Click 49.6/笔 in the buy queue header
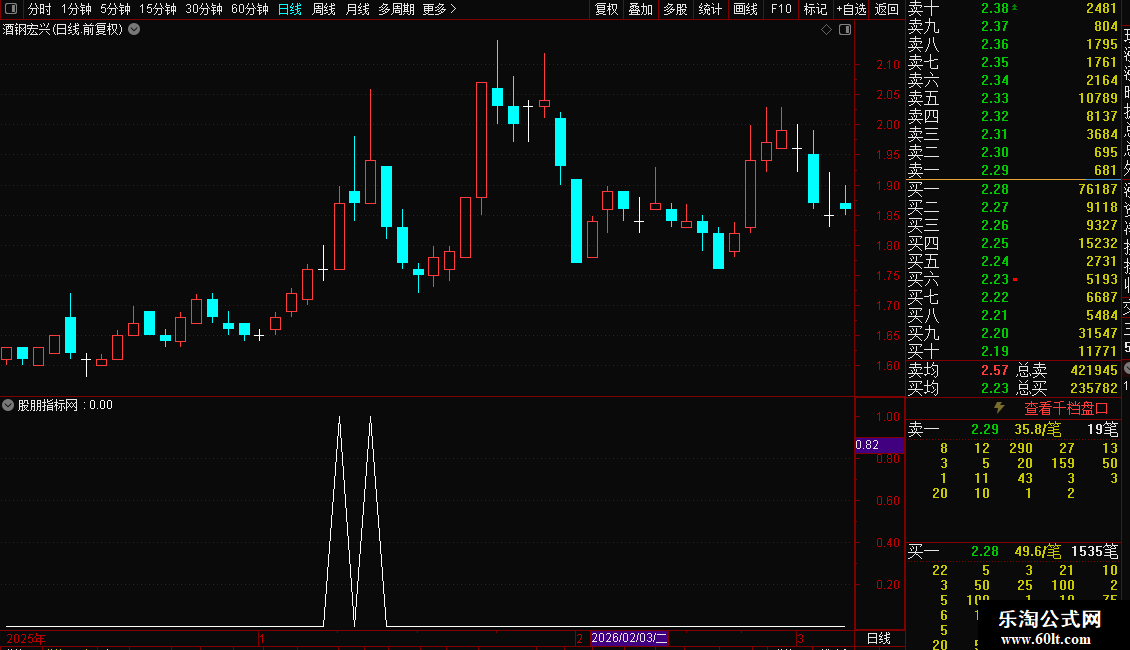The height and width of the screenshot is (650, 1130). (1038, 552)
